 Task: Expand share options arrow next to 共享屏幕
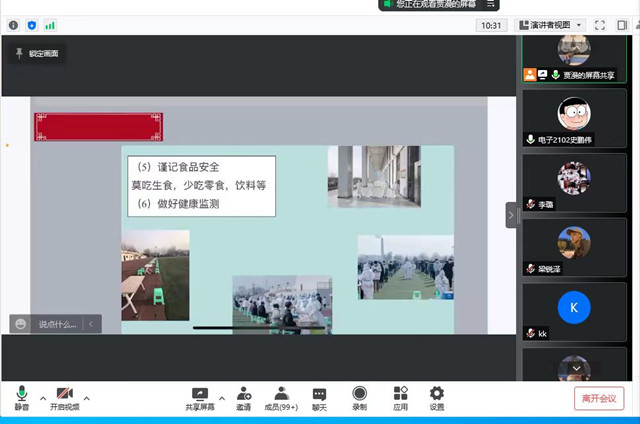(222, 398)
